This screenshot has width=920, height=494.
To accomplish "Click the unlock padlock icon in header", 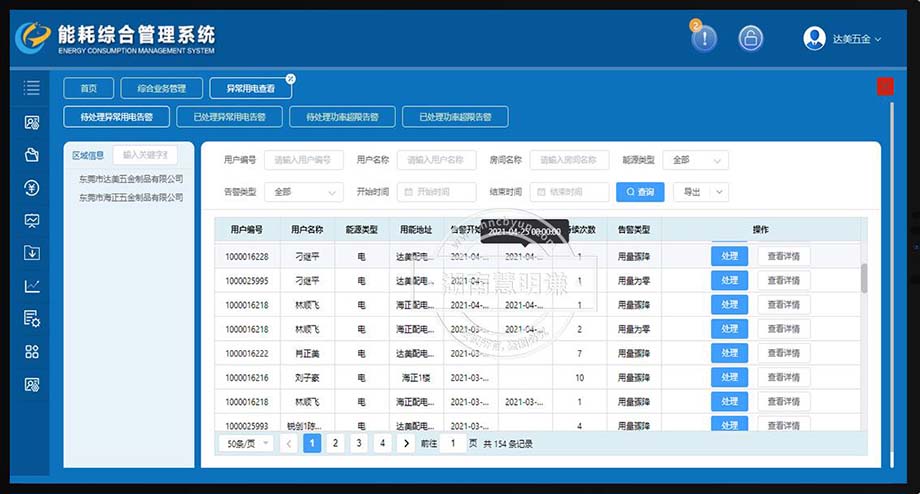I will [x=750, y=39].
